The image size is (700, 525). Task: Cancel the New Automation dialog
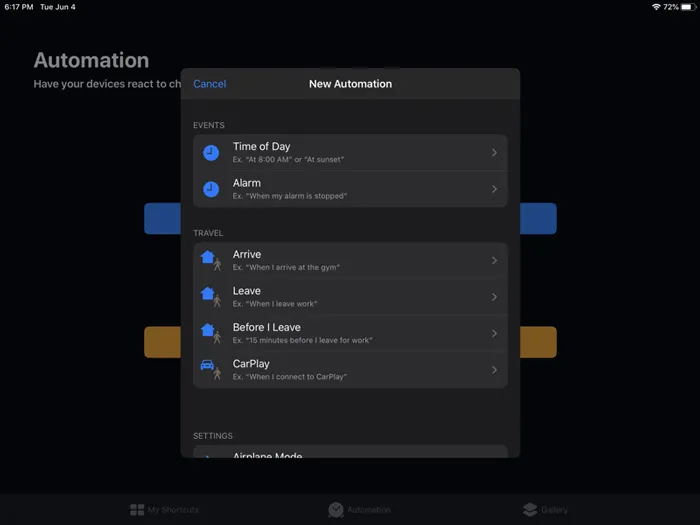tap(209, 84)
